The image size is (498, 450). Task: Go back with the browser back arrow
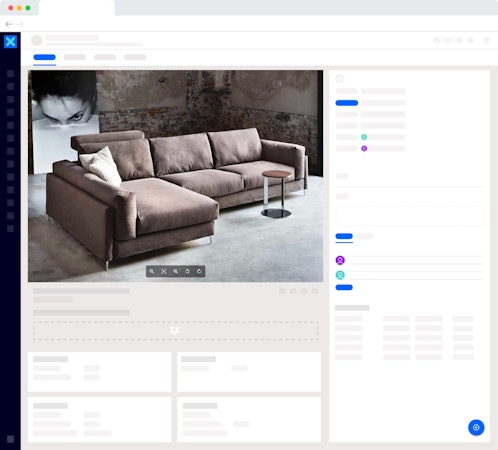coord(9,24)
